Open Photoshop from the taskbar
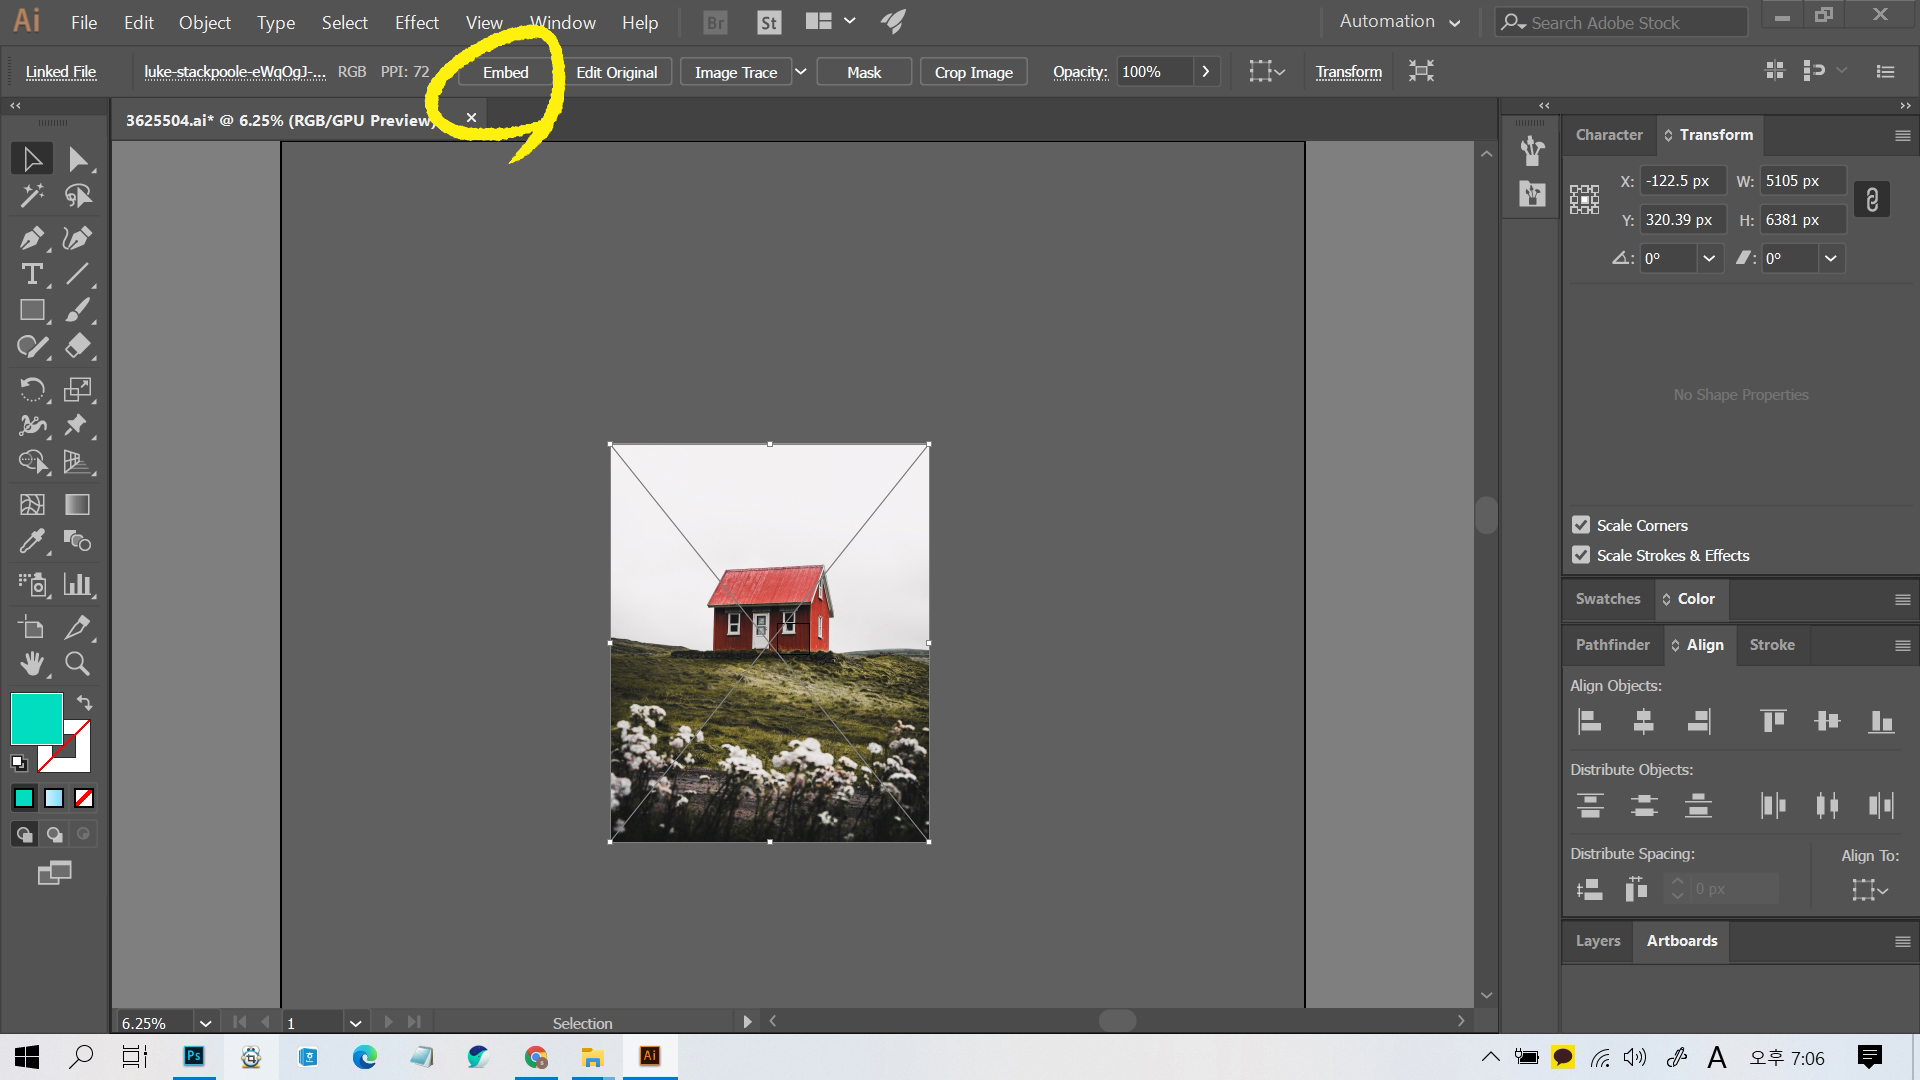The image size is (1920, 1080). click(194, 1056)
